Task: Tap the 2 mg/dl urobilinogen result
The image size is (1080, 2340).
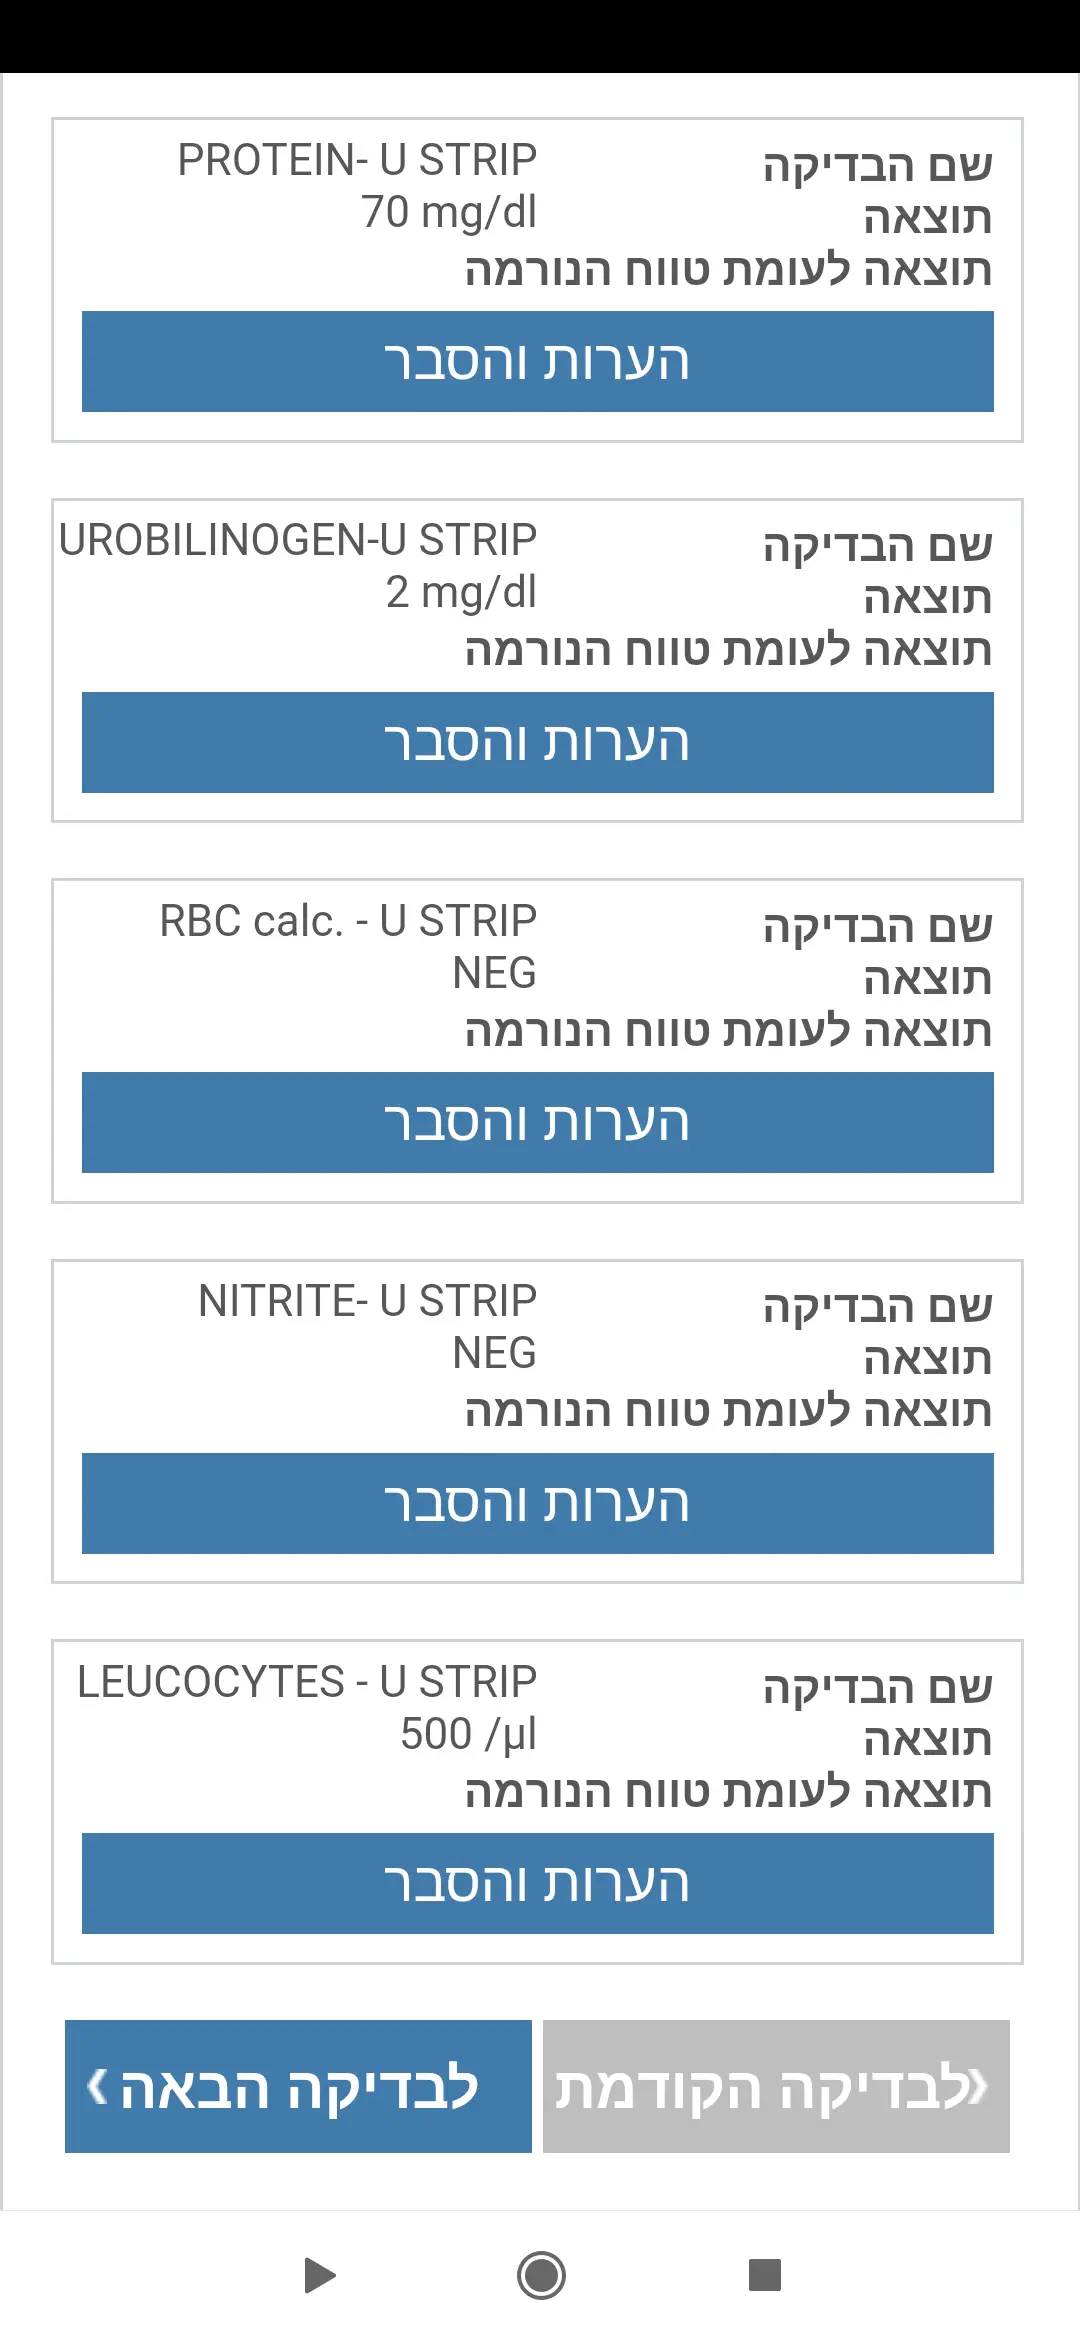Action: tap(461, 592)
